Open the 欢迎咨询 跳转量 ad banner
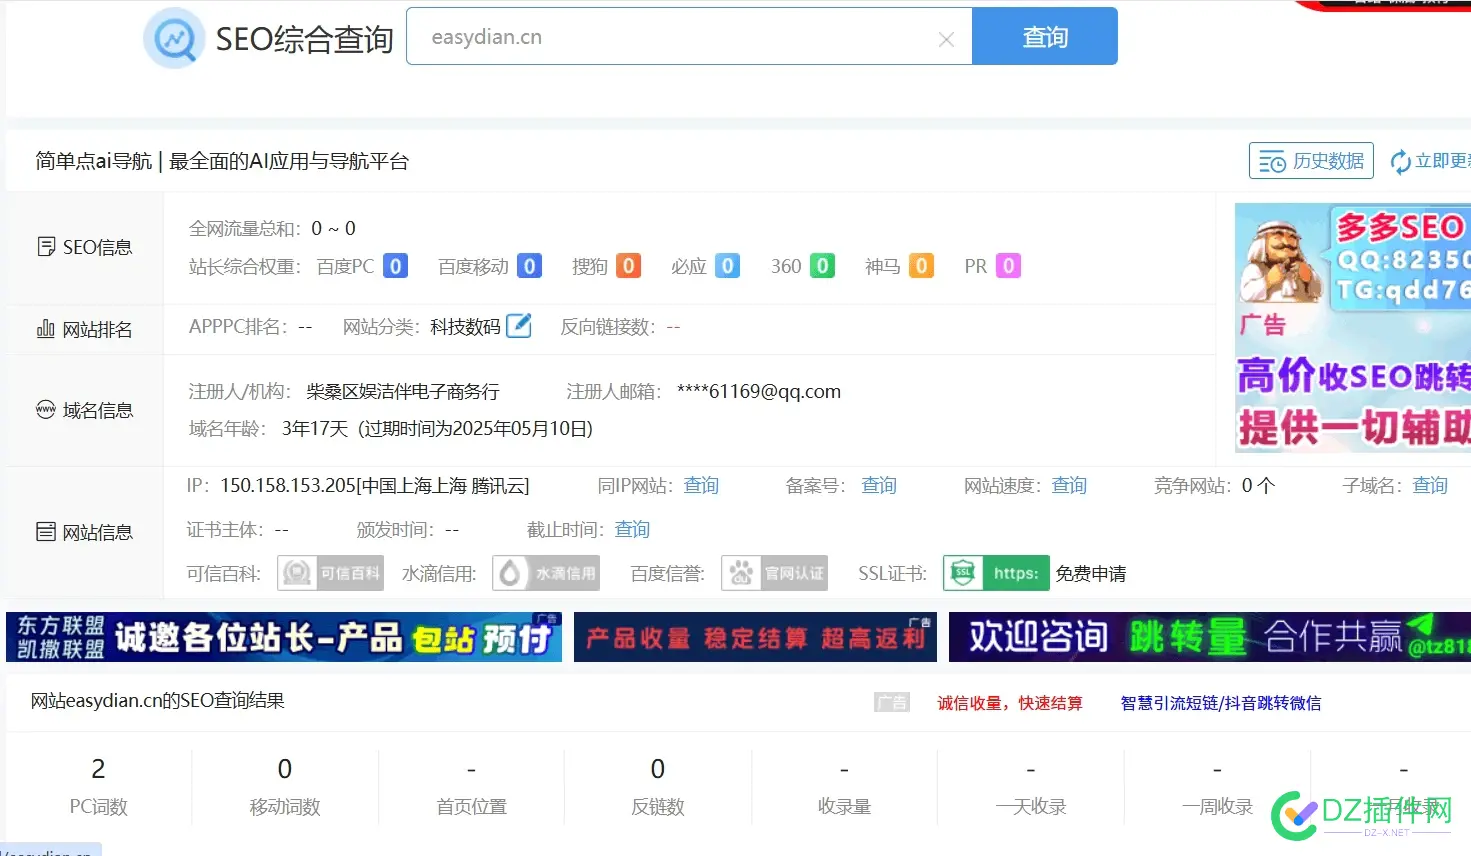The width and height of the screenshot is (1471, 856). click(1210, 637)
